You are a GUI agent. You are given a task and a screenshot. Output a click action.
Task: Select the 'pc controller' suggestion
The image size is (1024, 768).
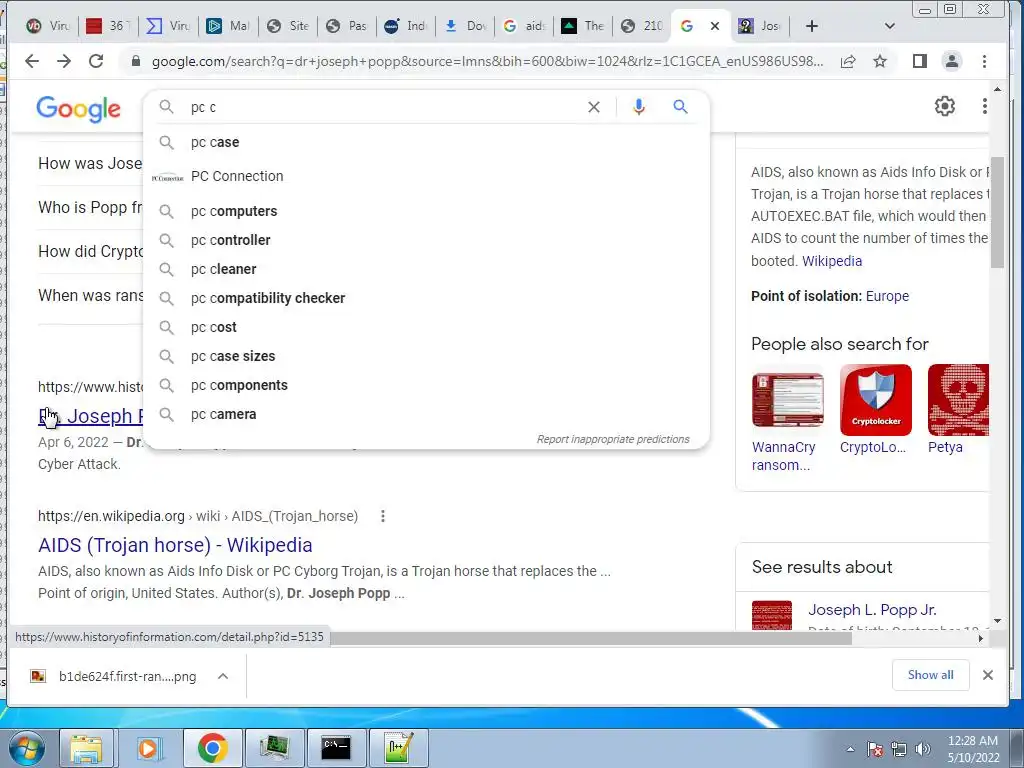coord(426,240)
